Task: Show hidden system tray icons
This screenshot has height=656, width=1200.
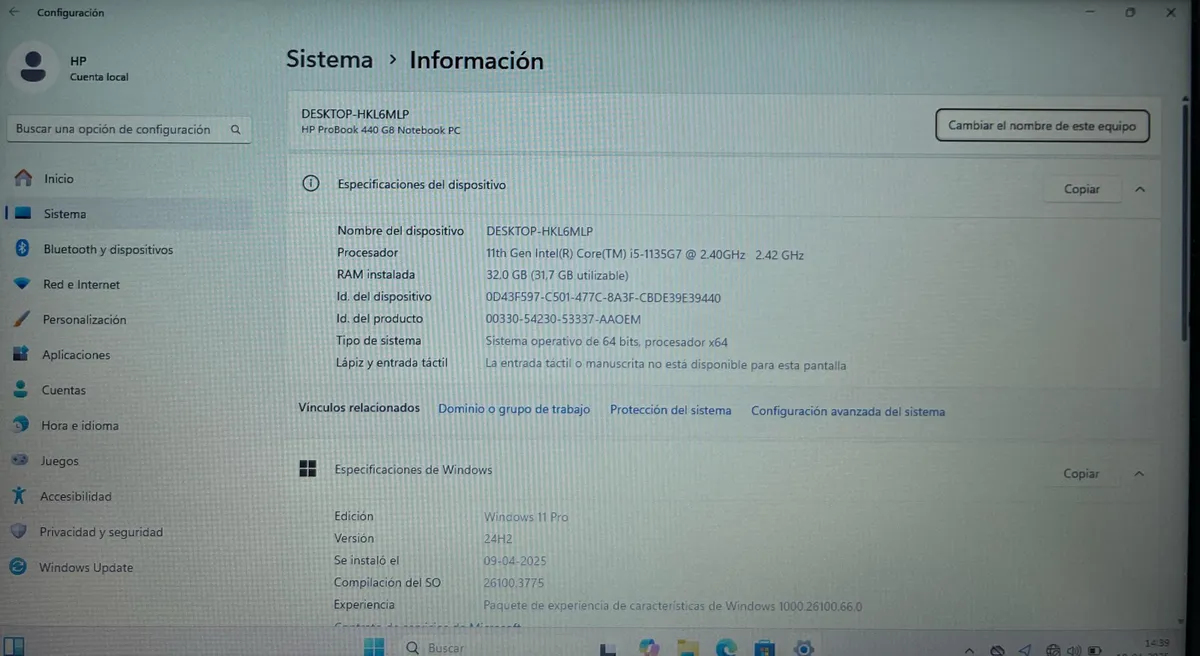Action: pos(967,649)
